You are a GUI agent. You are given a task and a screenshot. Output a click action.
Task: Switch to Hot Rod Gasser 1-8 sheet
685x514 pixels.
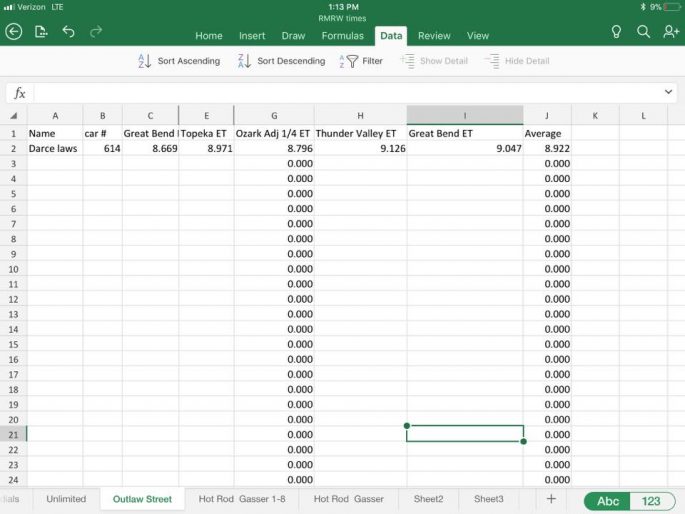(x=240, y=498)
